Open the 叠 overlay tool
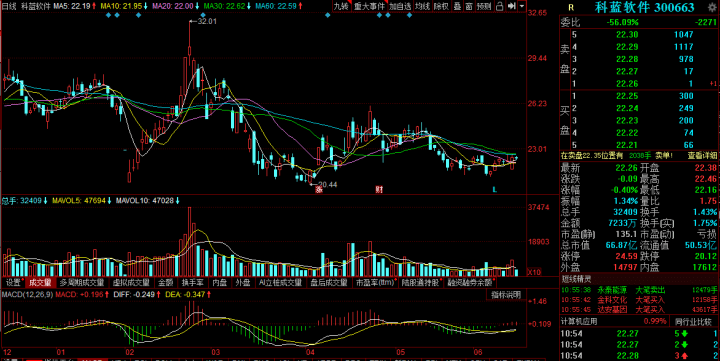Image resolution: width=720 pixels, height=361 pixels. (x=457, y=6)
